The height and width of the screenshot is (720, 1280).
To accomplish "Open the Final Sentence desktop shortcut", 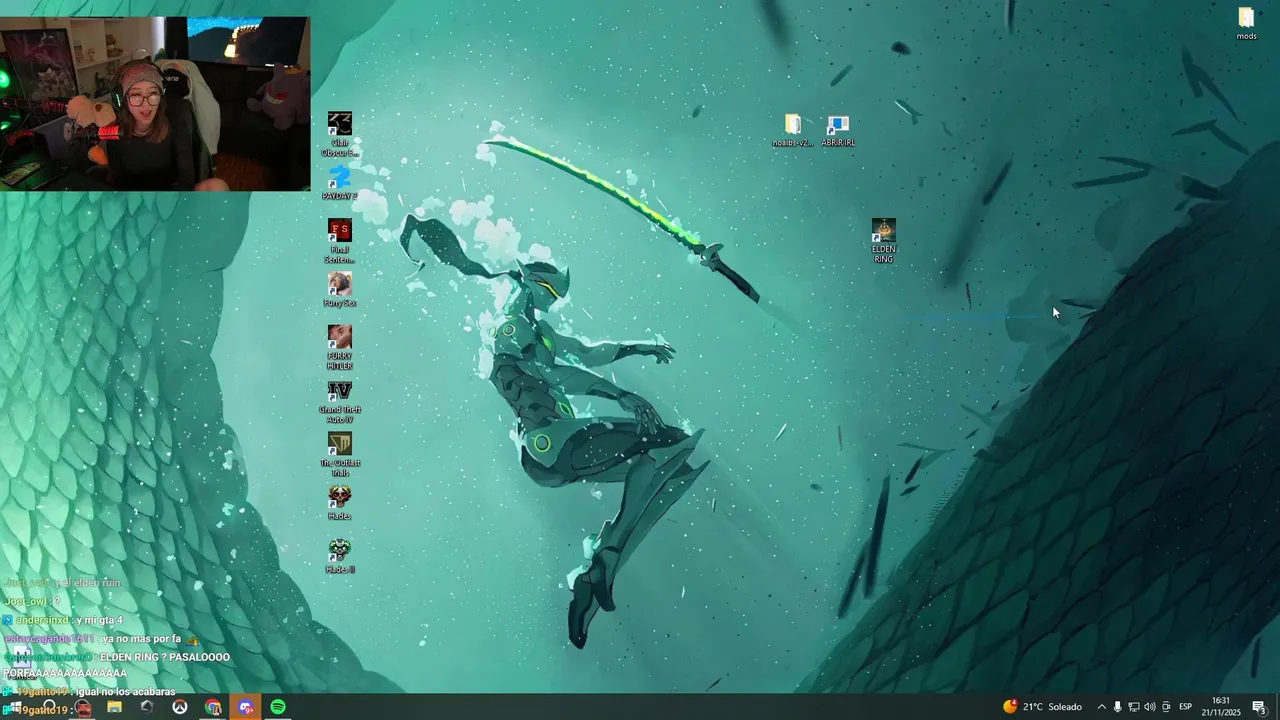I will pos(340,241).
